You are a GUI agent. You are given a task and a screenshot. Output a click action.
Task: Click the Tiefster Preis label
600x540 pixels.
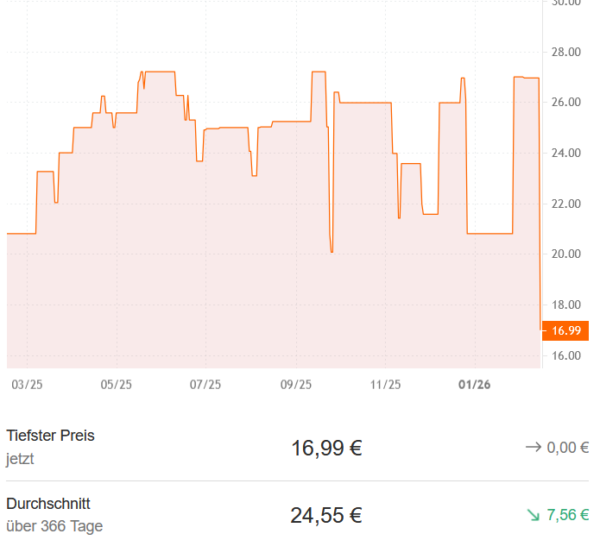pos(50,436)
